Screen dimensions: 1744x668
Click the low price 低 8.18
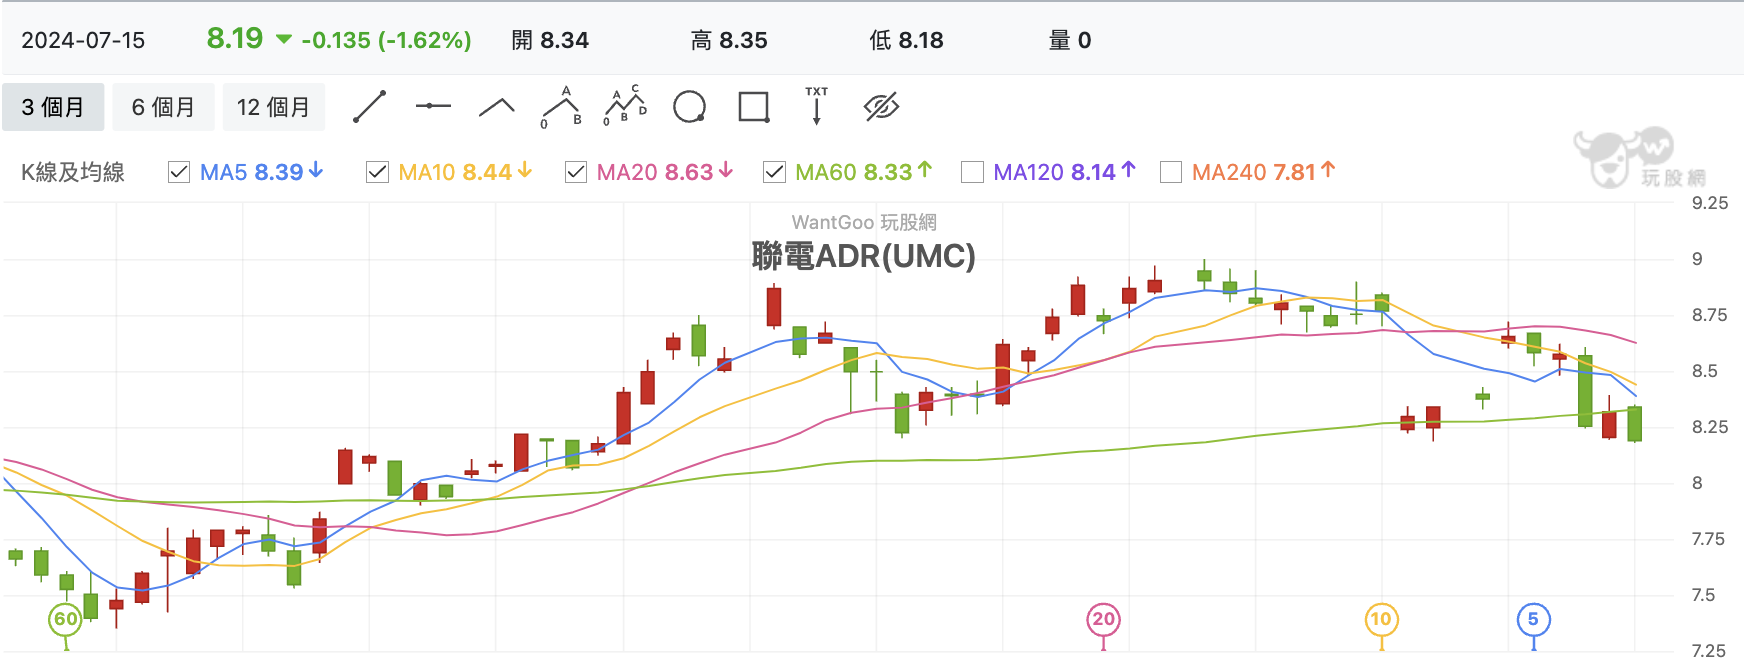click(x=906, y=40)
